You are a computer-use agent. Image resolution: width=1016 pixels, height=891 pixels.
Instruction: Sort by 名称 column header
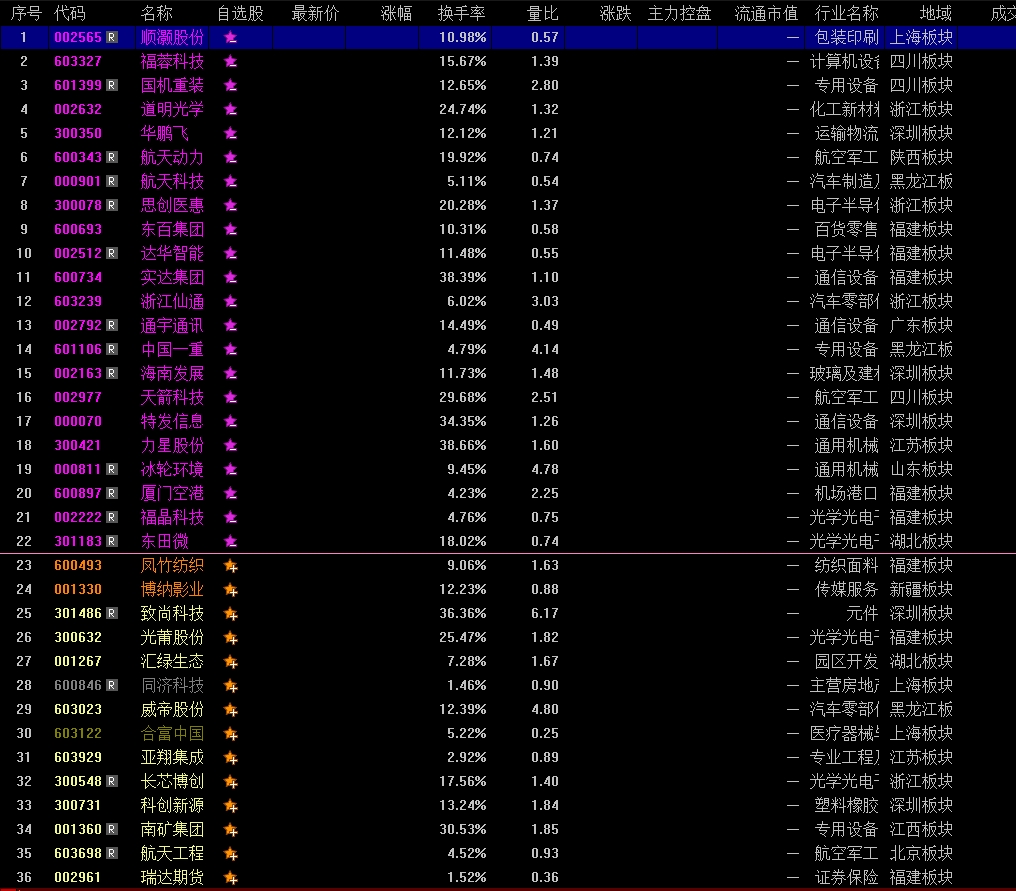pyautogui.click(x=156, y=13)
